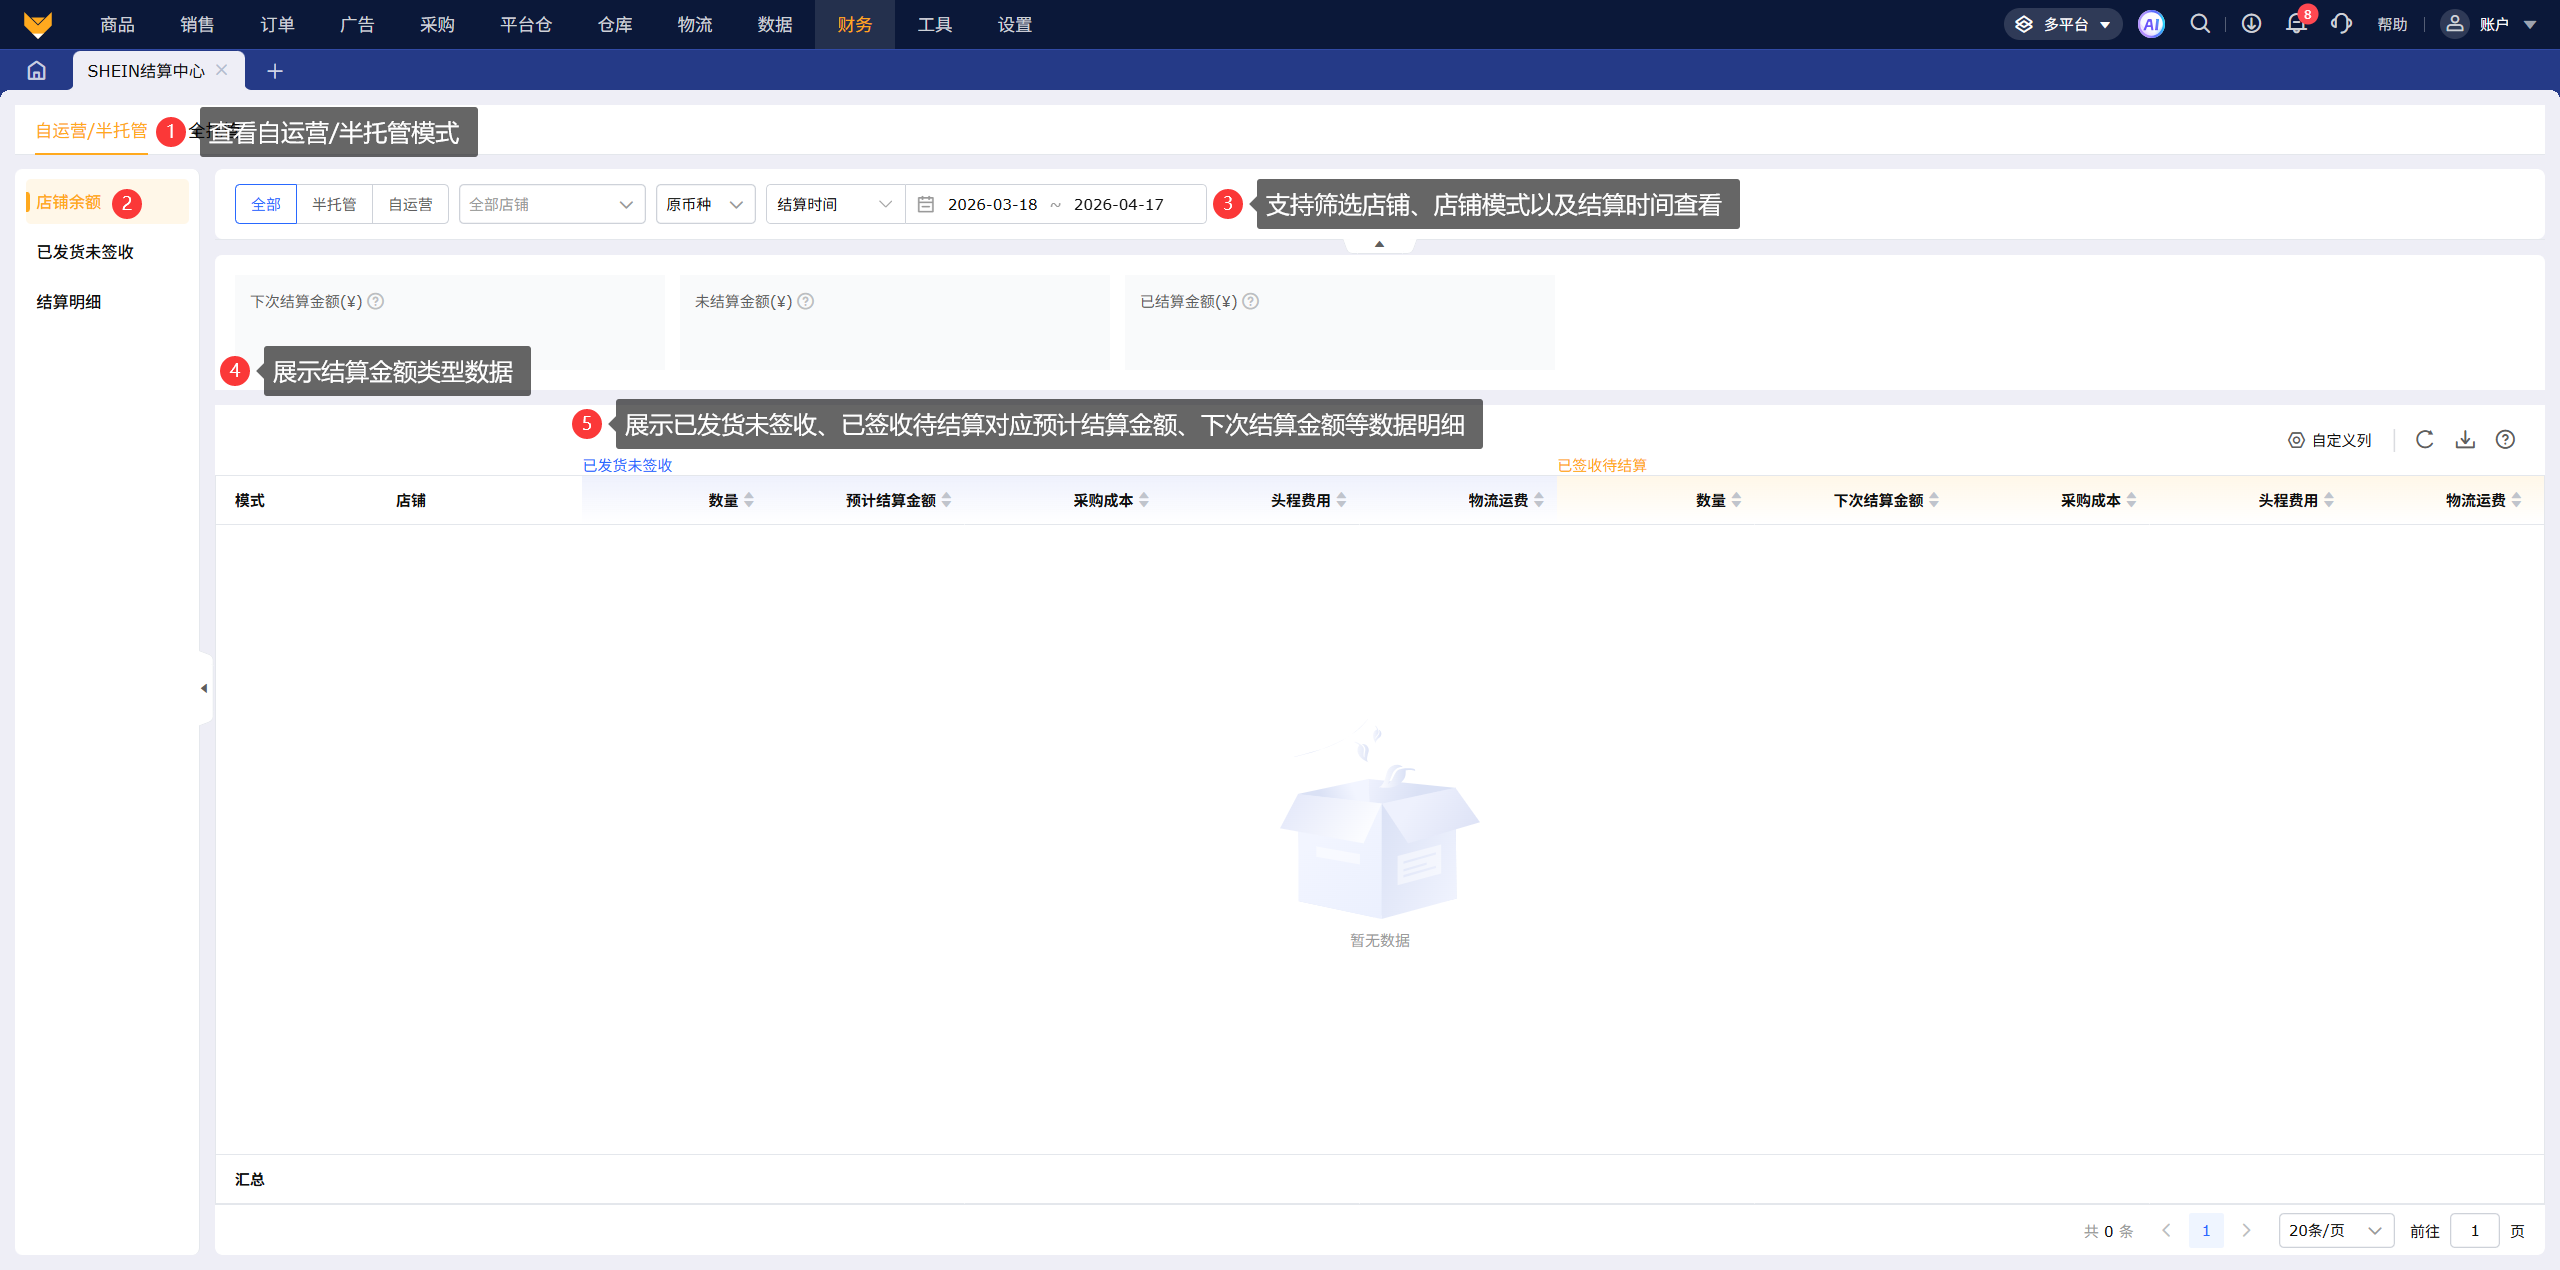This screenshot has width=2560, height=1270.
Task: Open the 全部店铺 store dropdown
Action: tap(551, 204)
